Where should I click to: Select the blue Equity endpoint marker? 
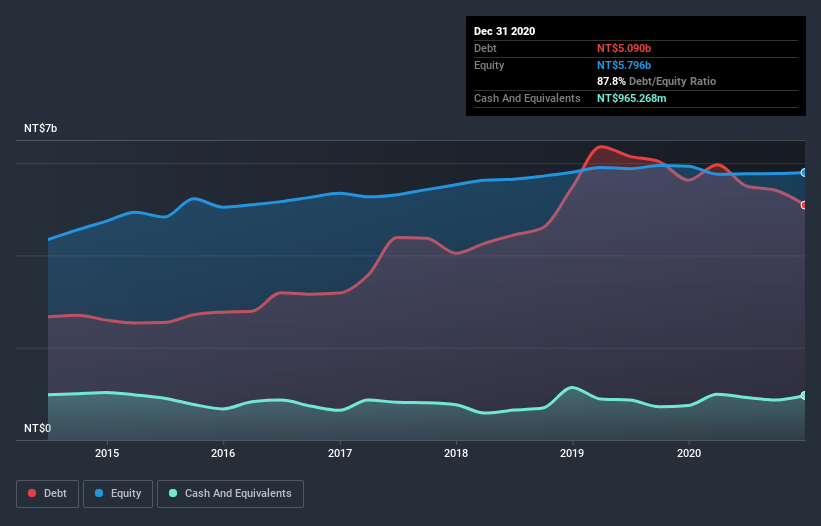804,173
